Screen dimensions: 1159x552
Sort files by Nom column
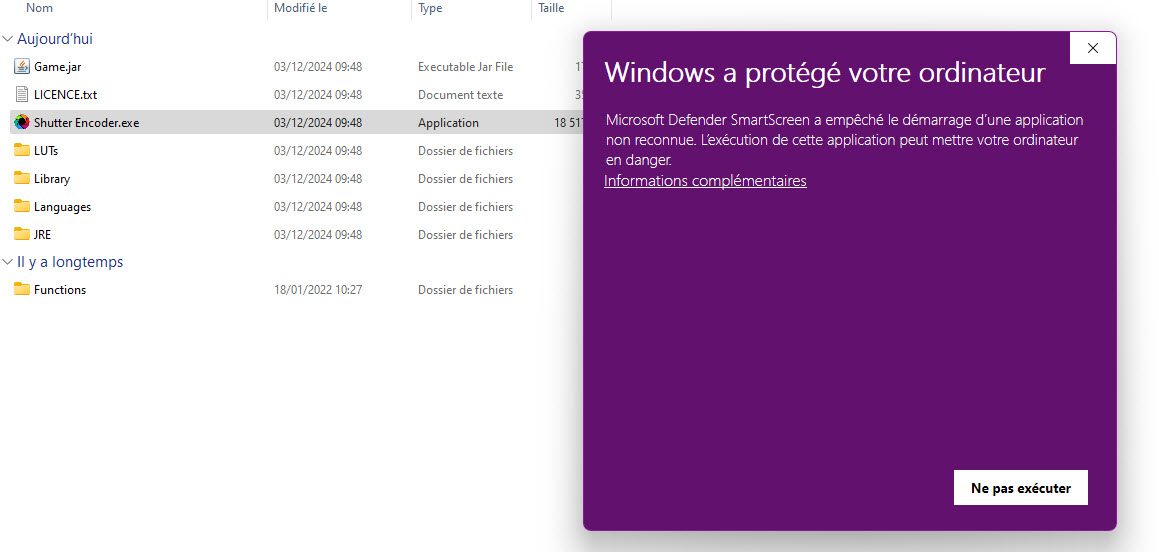40,8
